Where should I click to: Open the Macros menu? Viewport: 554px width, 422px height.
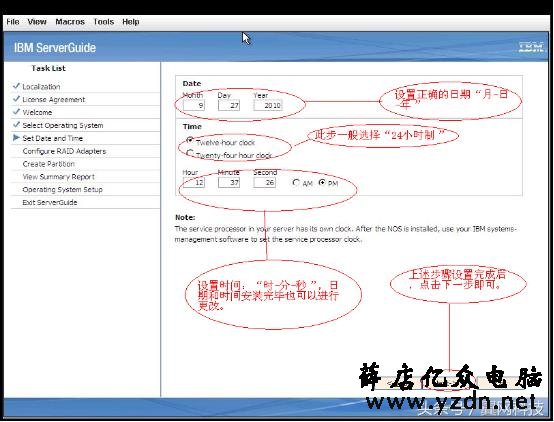(70, 22)
